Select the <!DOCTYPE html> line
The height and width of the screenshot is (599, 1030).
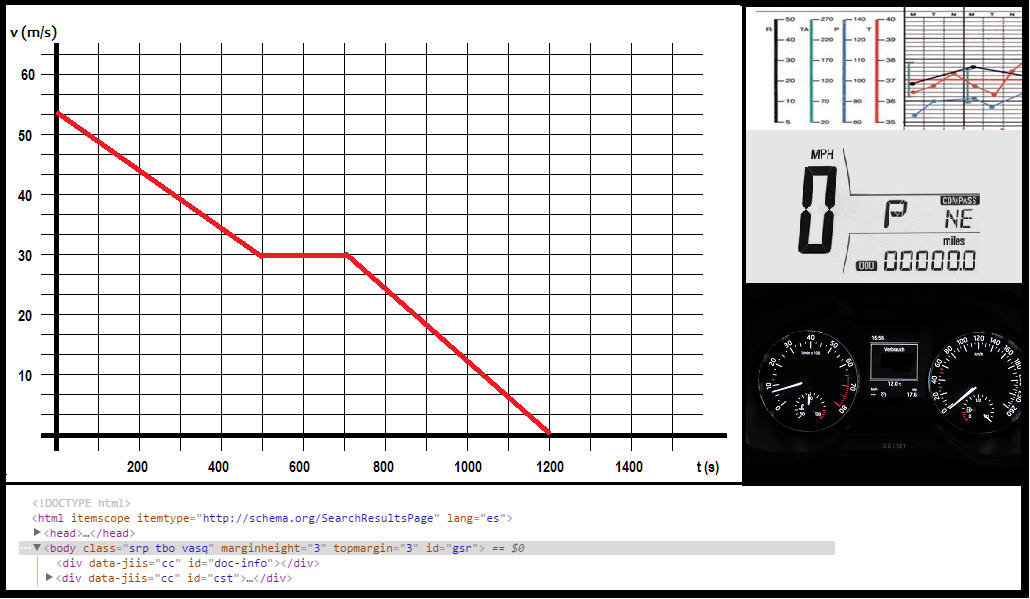(81, 503)
